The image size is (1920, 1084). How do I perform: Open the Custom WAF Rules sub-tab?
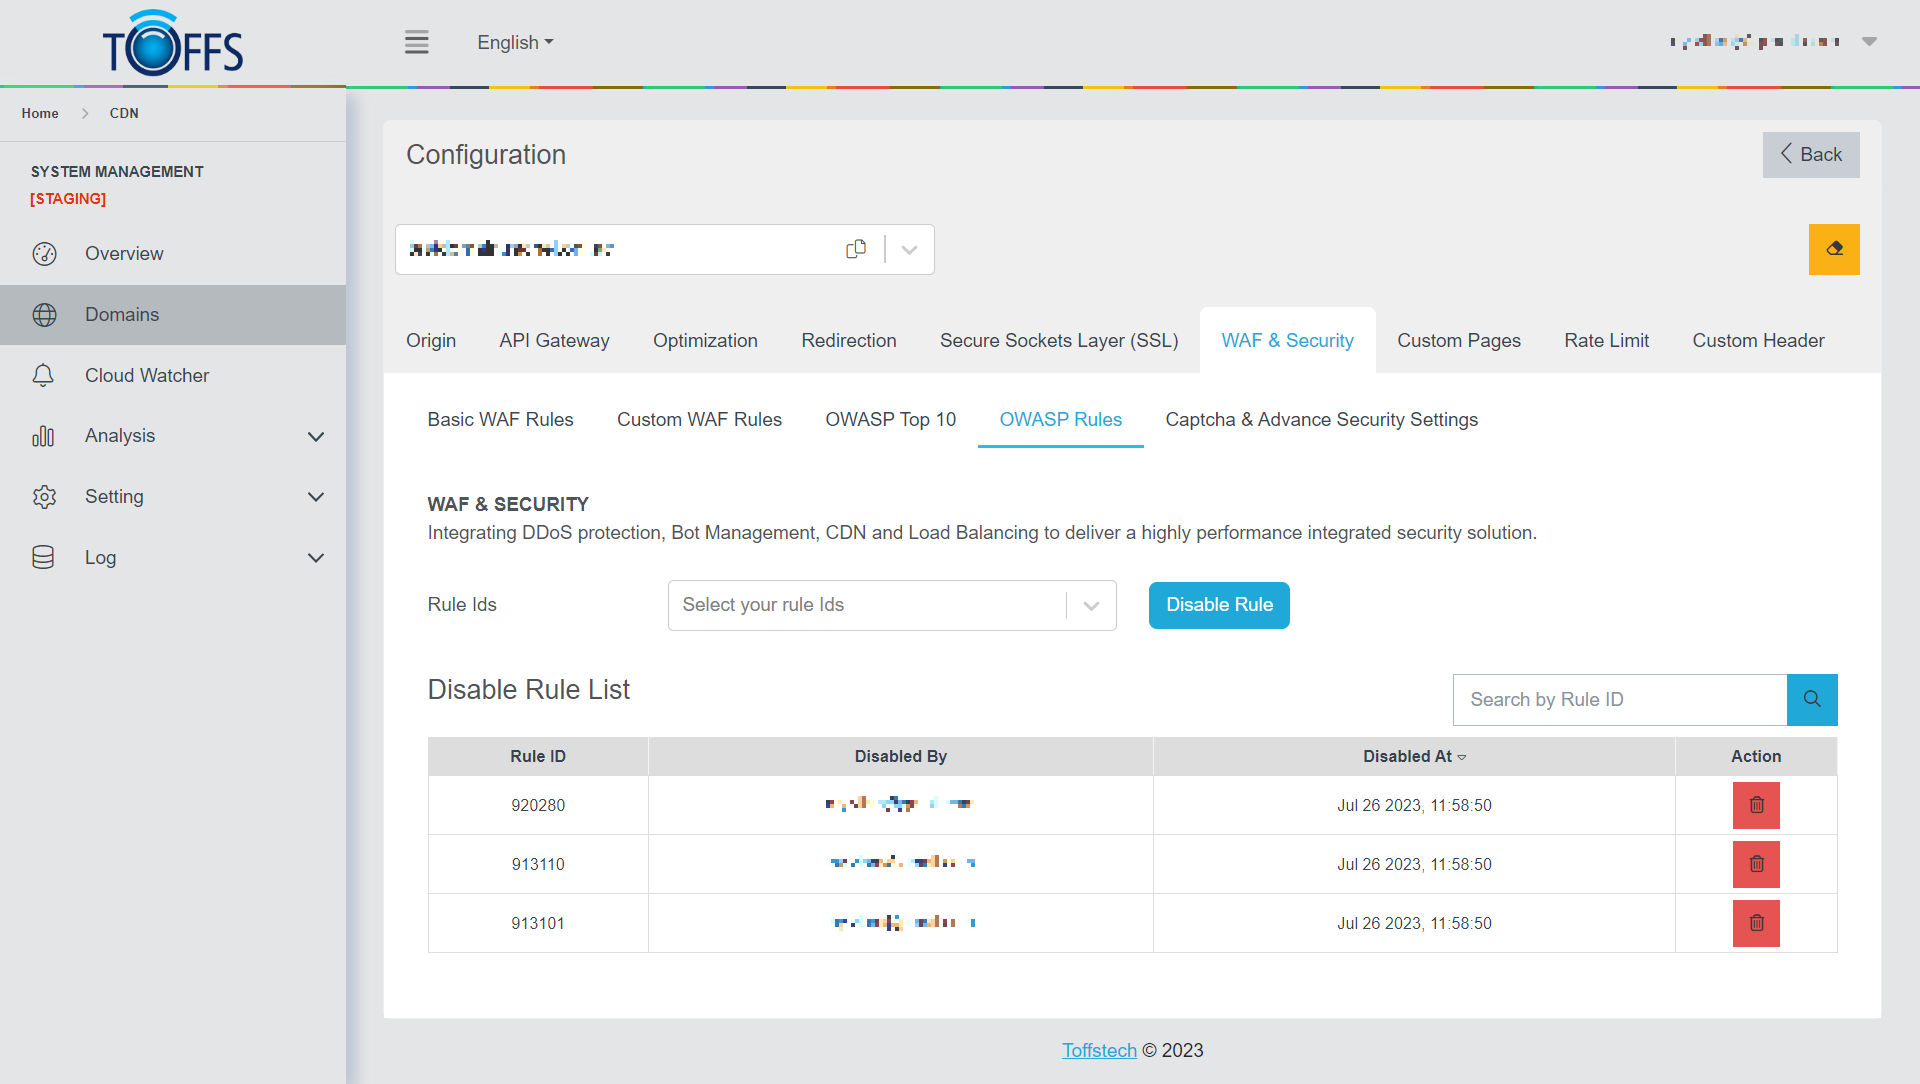tap(699, 420)
